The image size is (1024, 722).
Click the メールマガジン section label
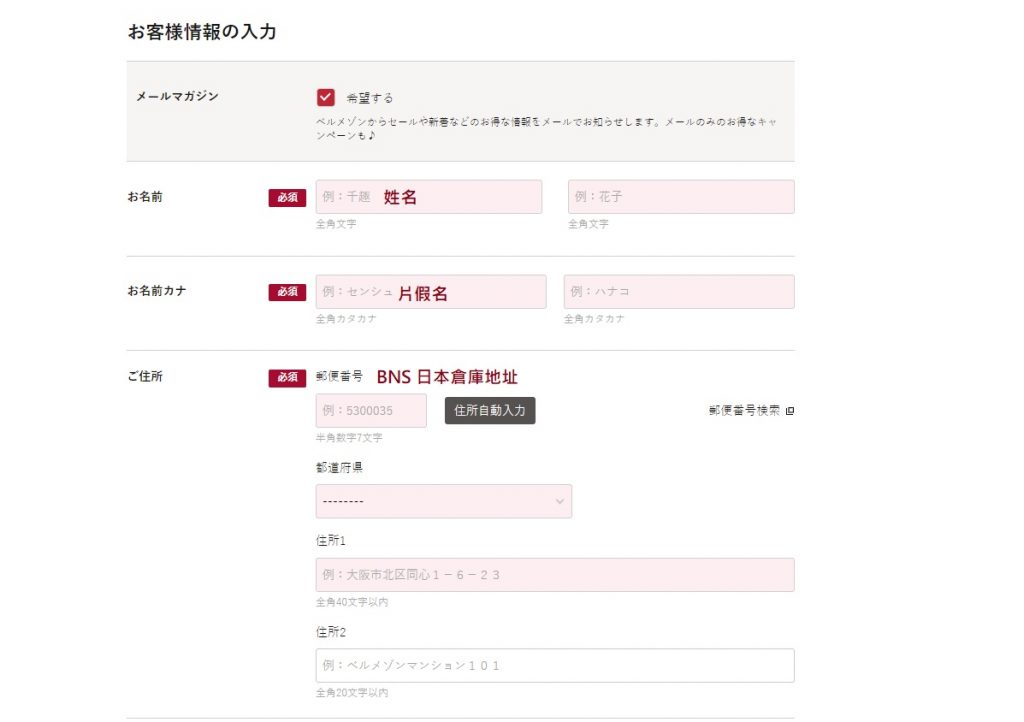pyautogui.click(x=177, y=97)
